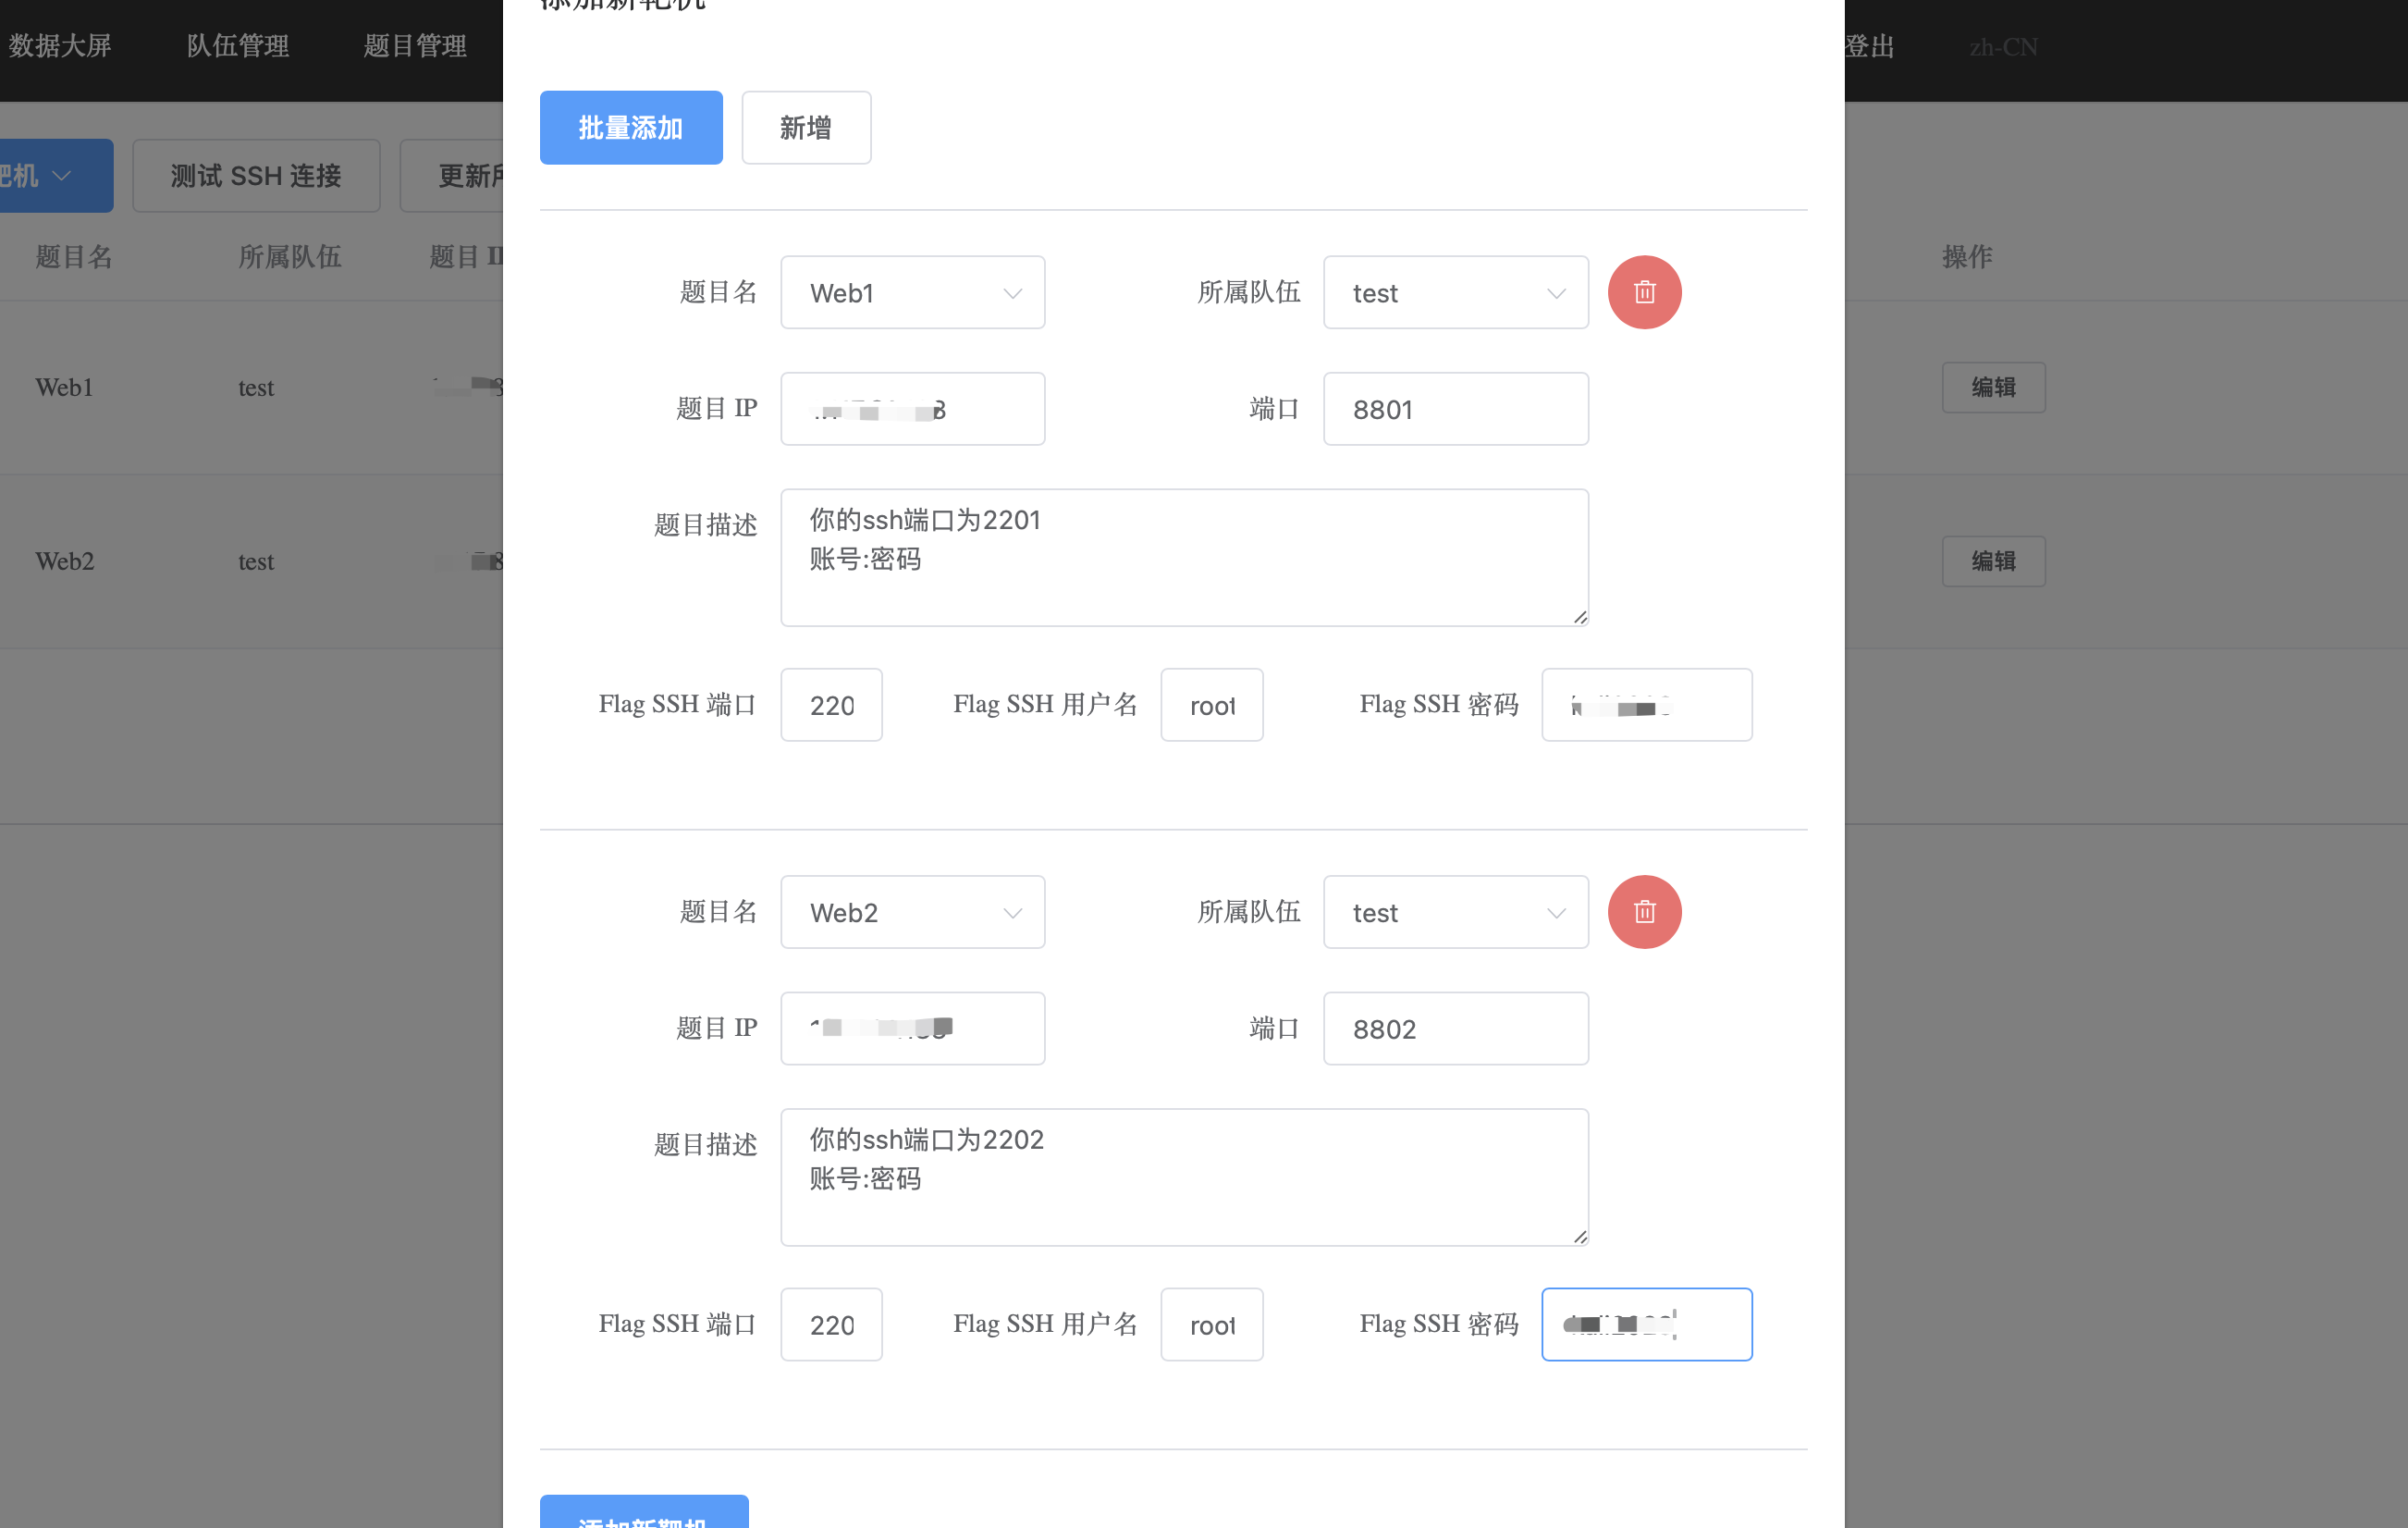This screenshot has height=1528, width=2408.
Task: Open 所属队伍 dropdown in Web1 section
Action: click(1455, 293)
